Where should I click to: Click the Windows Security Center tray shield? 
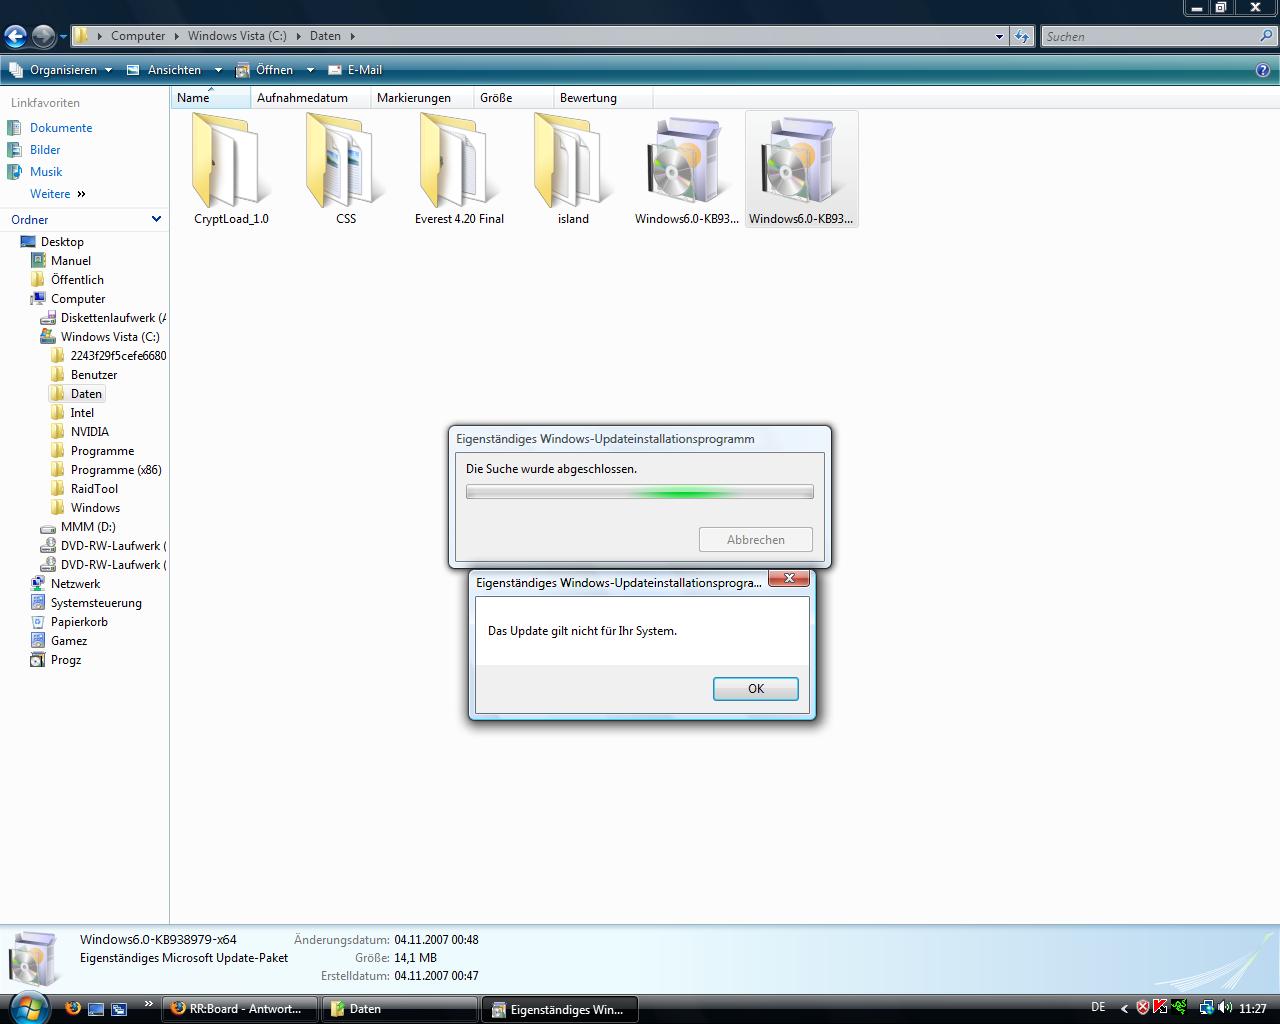tap(1142, 1008)
